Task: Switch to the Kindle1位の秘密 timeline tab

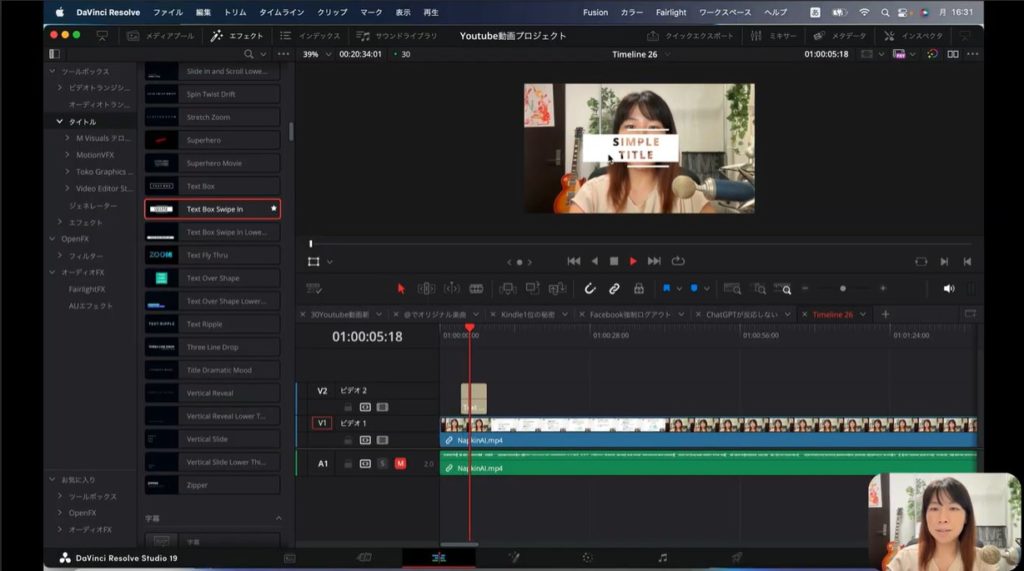Action: 527,314
